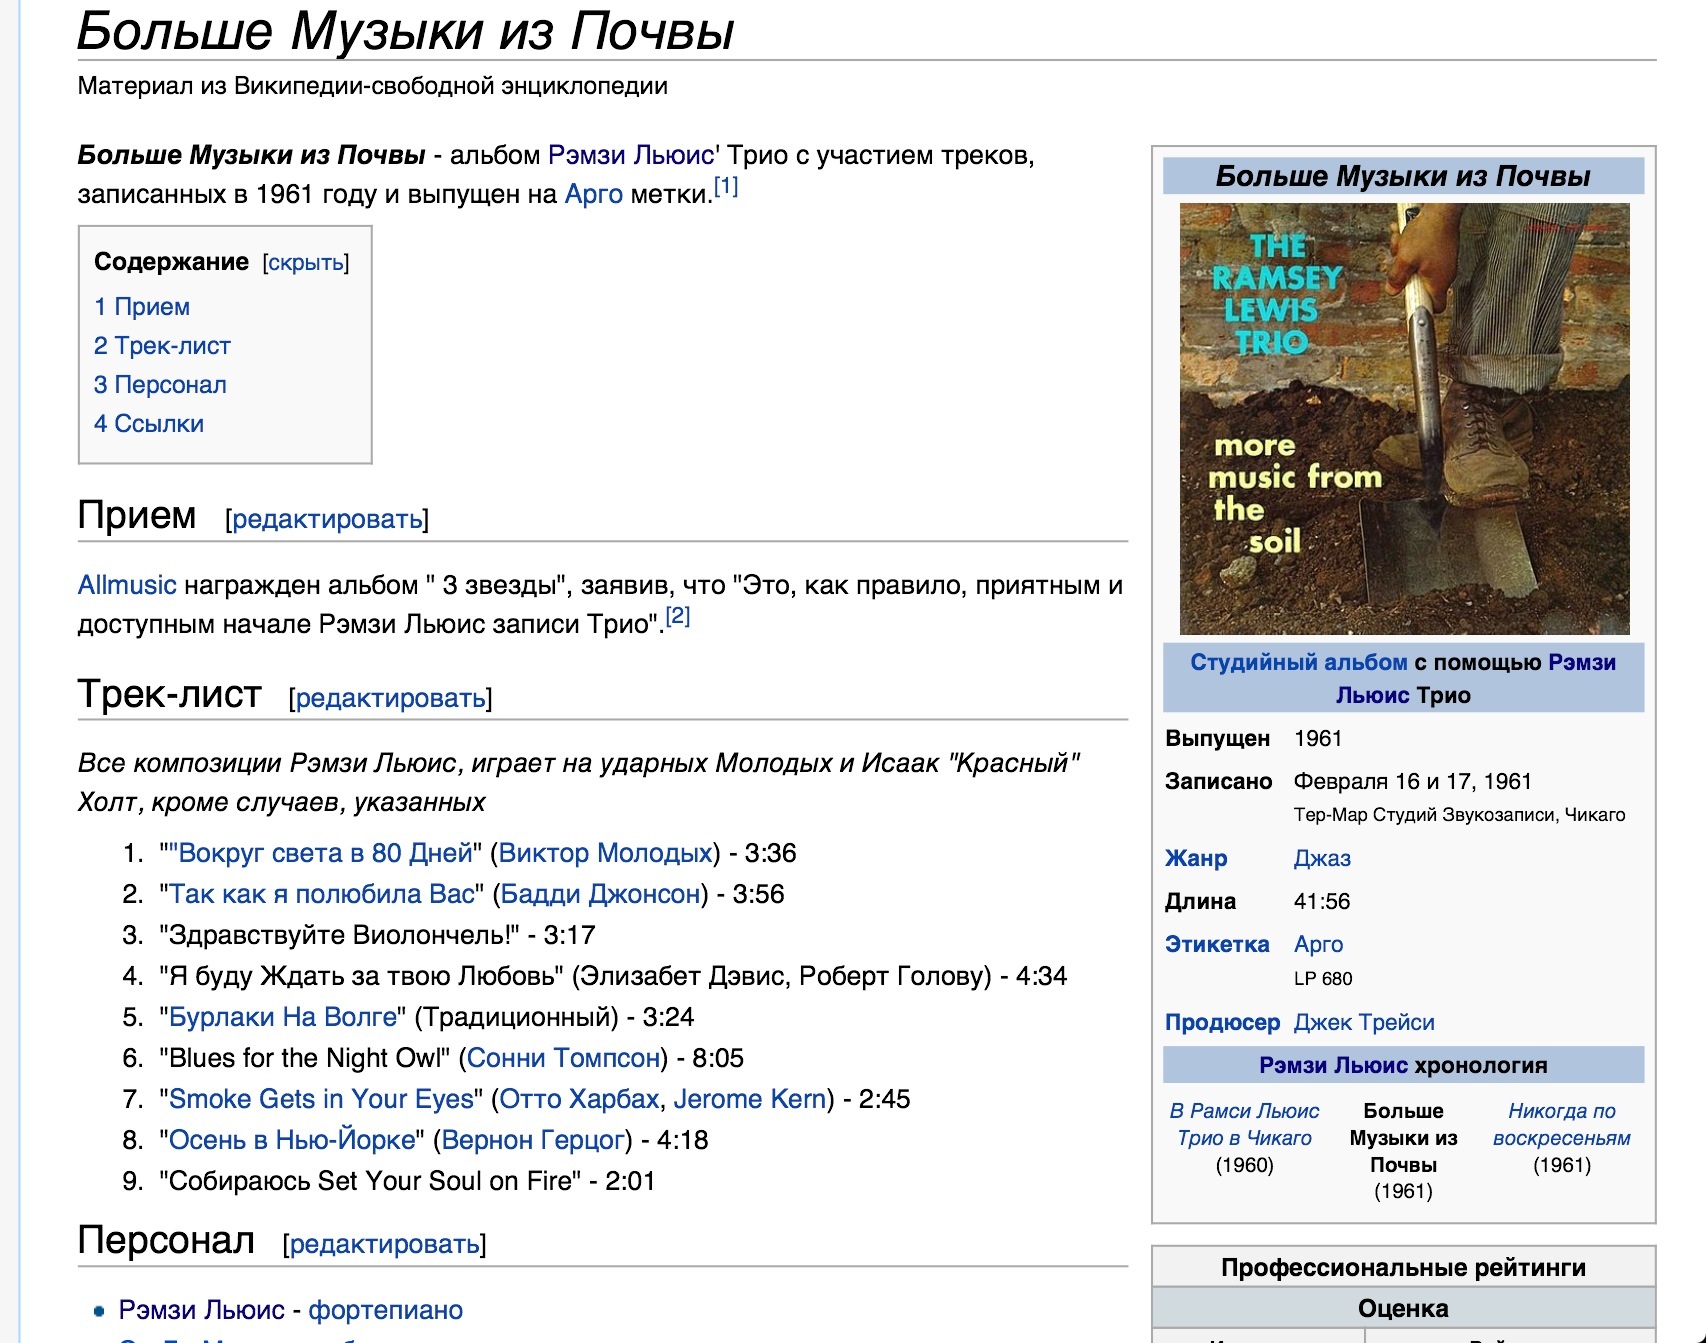
Task: Open producer Джек Трейси link
Action: point(1364,1022)
